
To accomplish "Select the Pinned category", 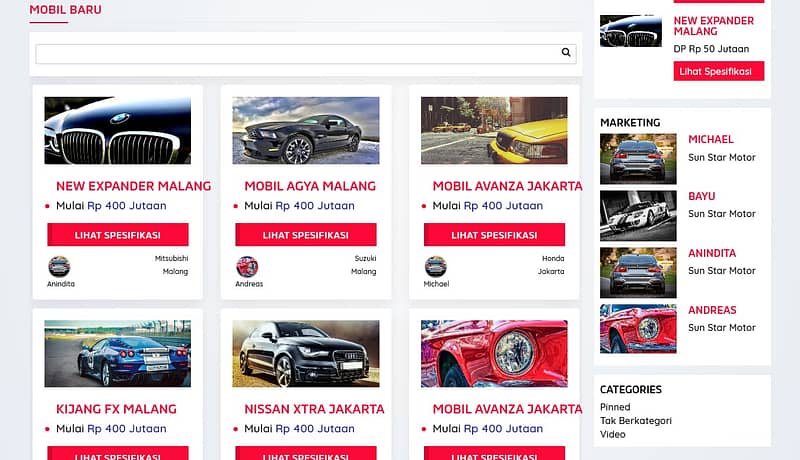I will coord(615,407).
